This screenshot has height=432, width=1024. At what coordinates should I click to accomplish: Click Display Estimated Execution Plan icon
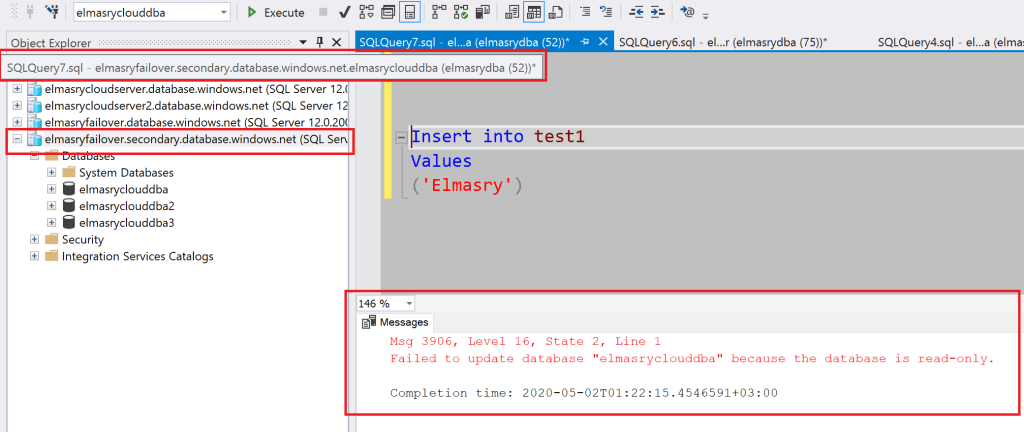365,13
